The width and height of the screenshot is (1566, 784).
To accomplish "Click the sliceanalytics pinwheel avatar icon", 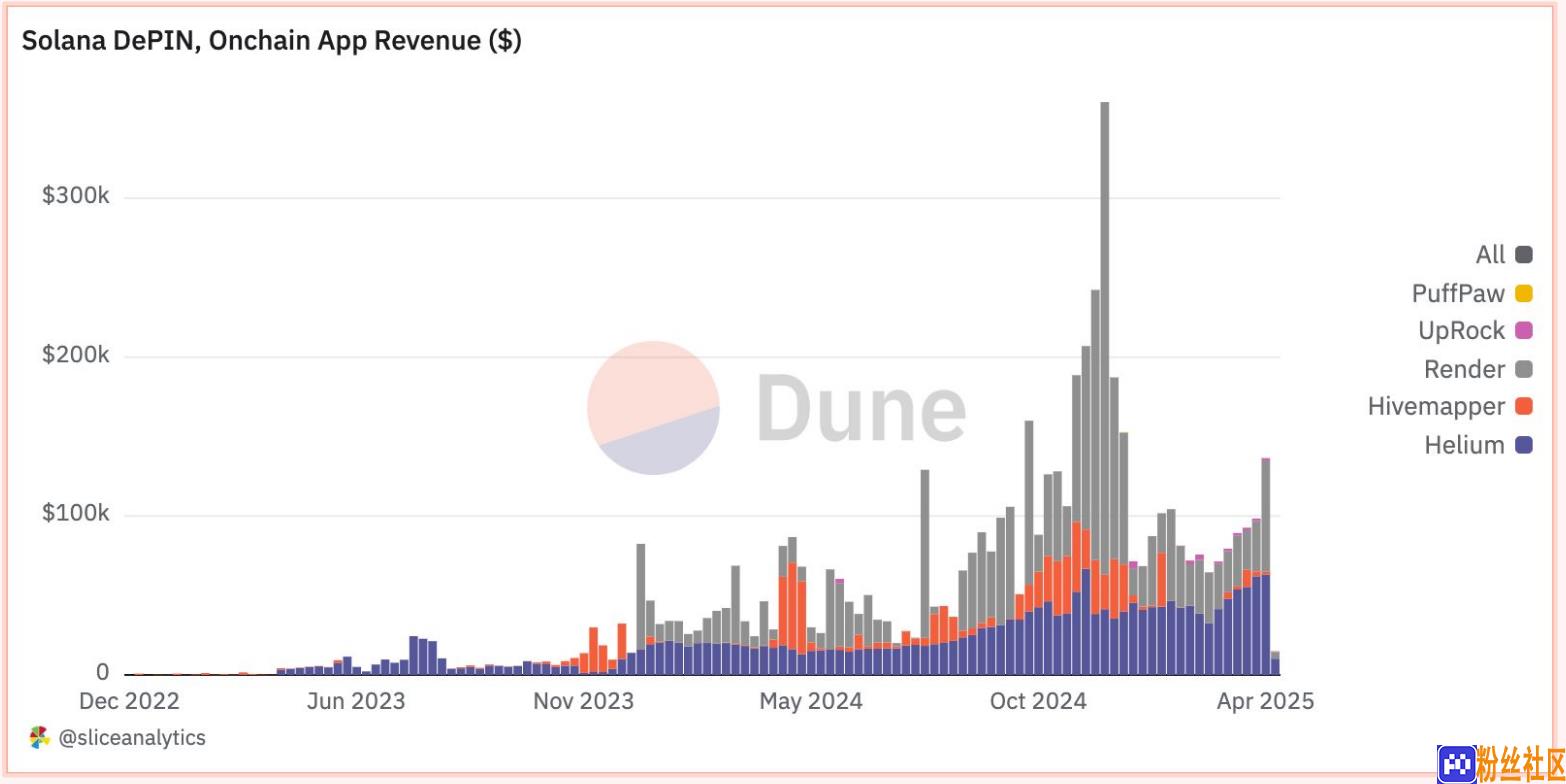I will point(39,738).
